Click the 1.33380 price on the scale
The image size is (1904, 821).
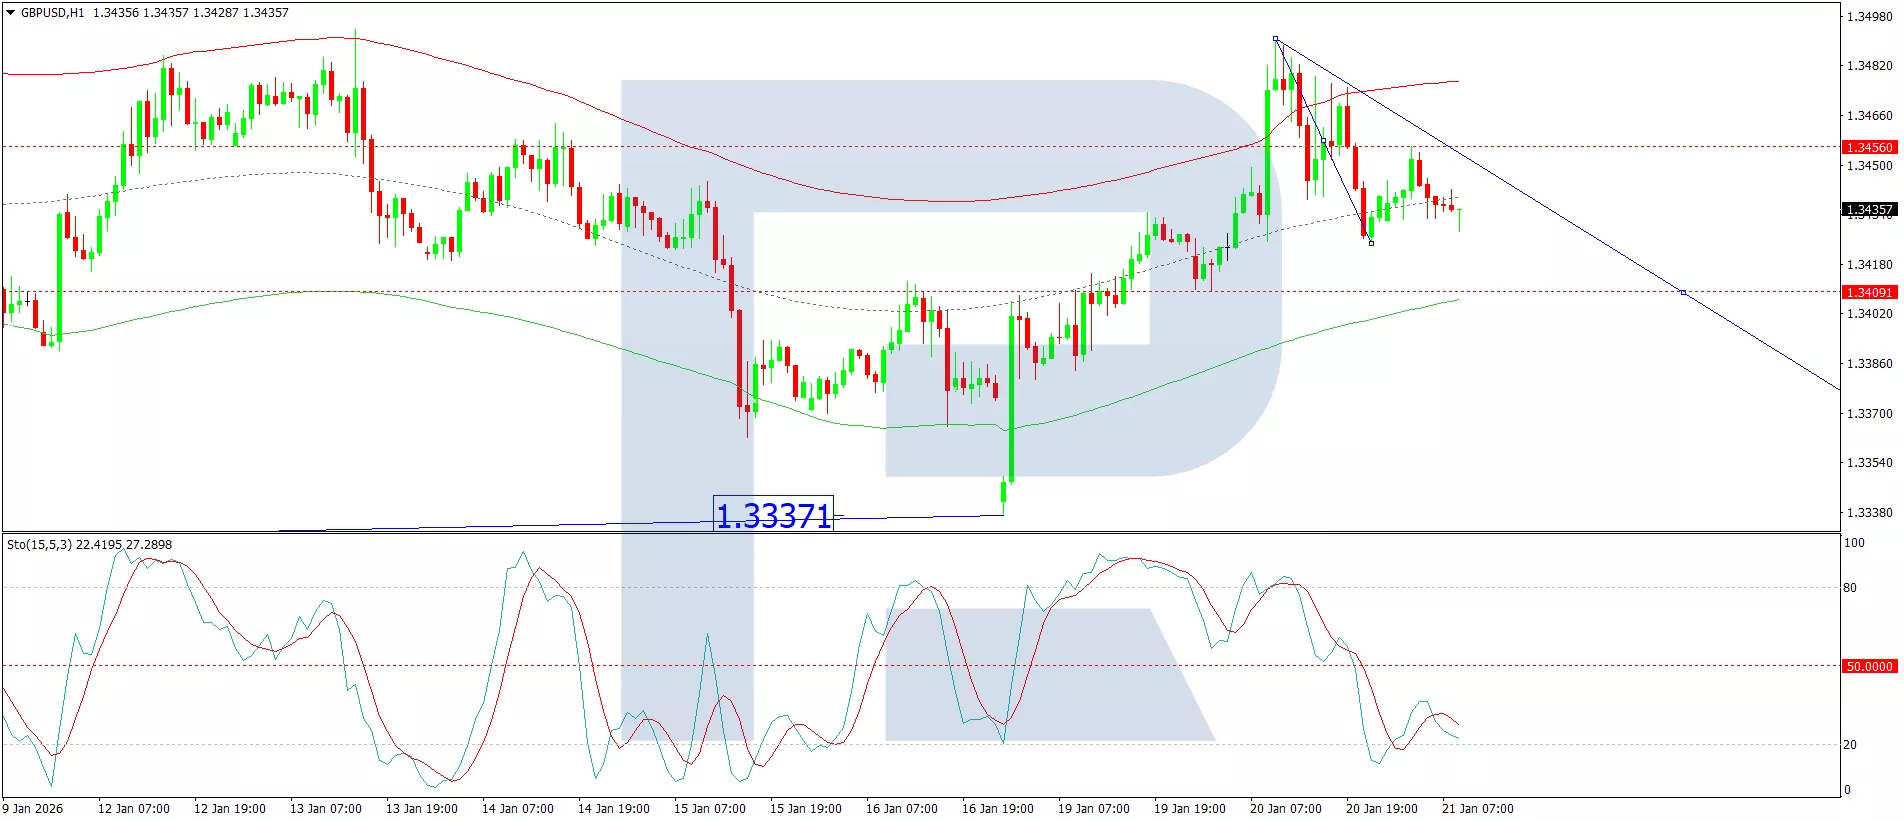pyautogui.click(x=1868, y=513)
